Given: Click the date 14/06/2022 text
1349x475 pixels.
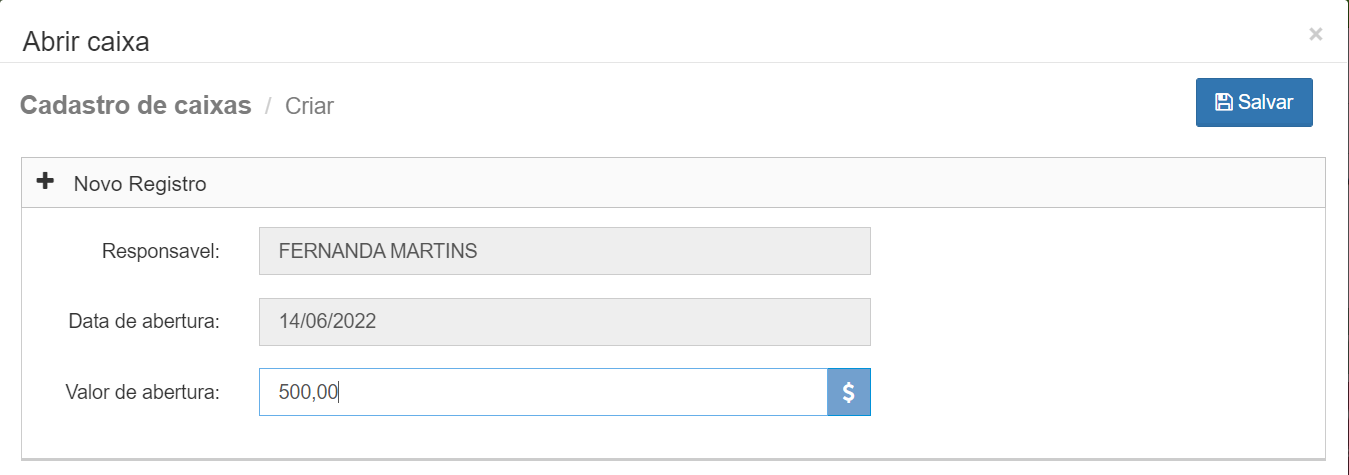Looking at the screenshot, I should [x=328, y=322].
